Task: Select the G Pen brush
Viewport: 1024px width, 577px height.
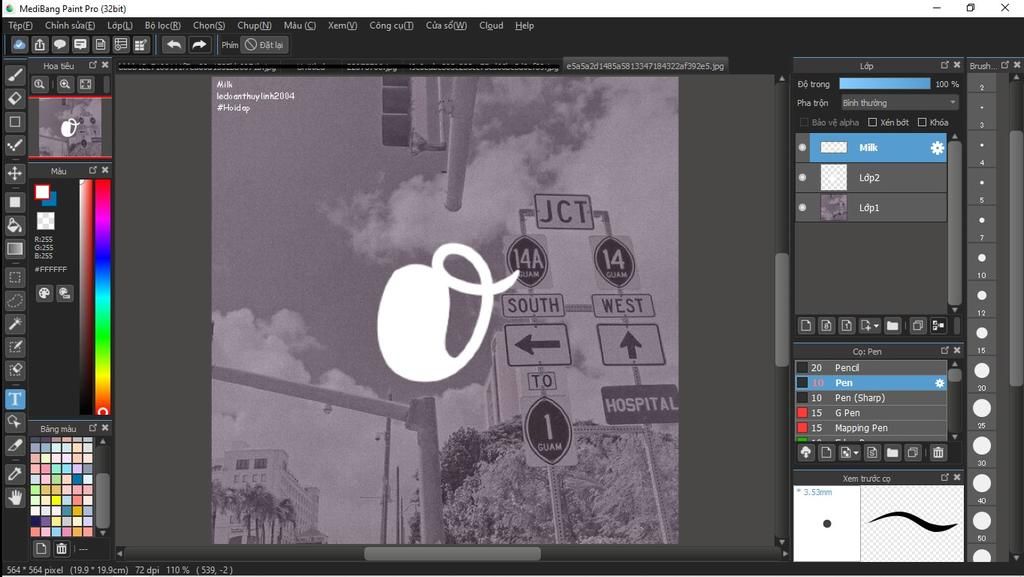Action: click(870, 413)
